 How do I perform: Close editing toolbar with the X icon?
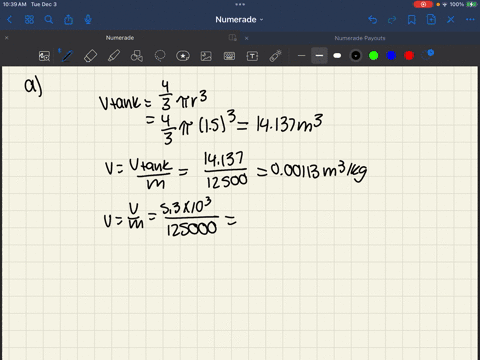click(451, 20)
